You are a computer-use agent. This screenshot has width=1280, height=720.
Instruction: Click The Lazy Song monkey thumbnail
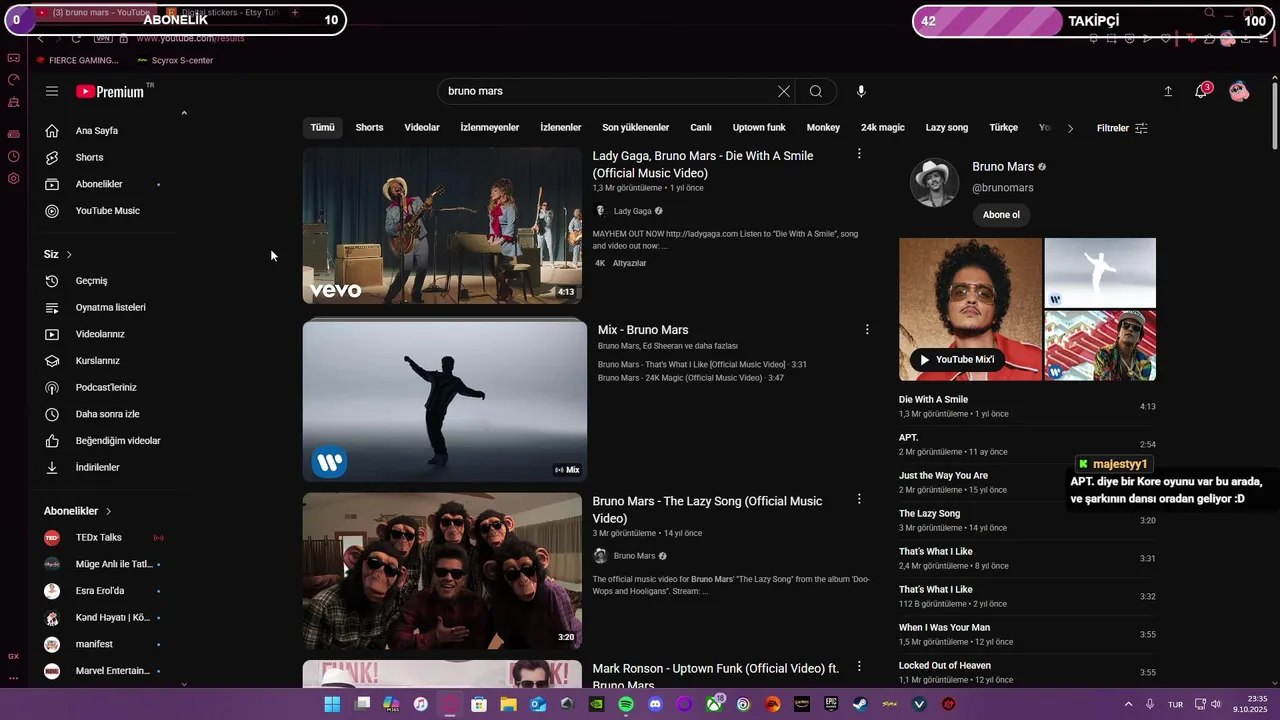click(x=442, y=571)
